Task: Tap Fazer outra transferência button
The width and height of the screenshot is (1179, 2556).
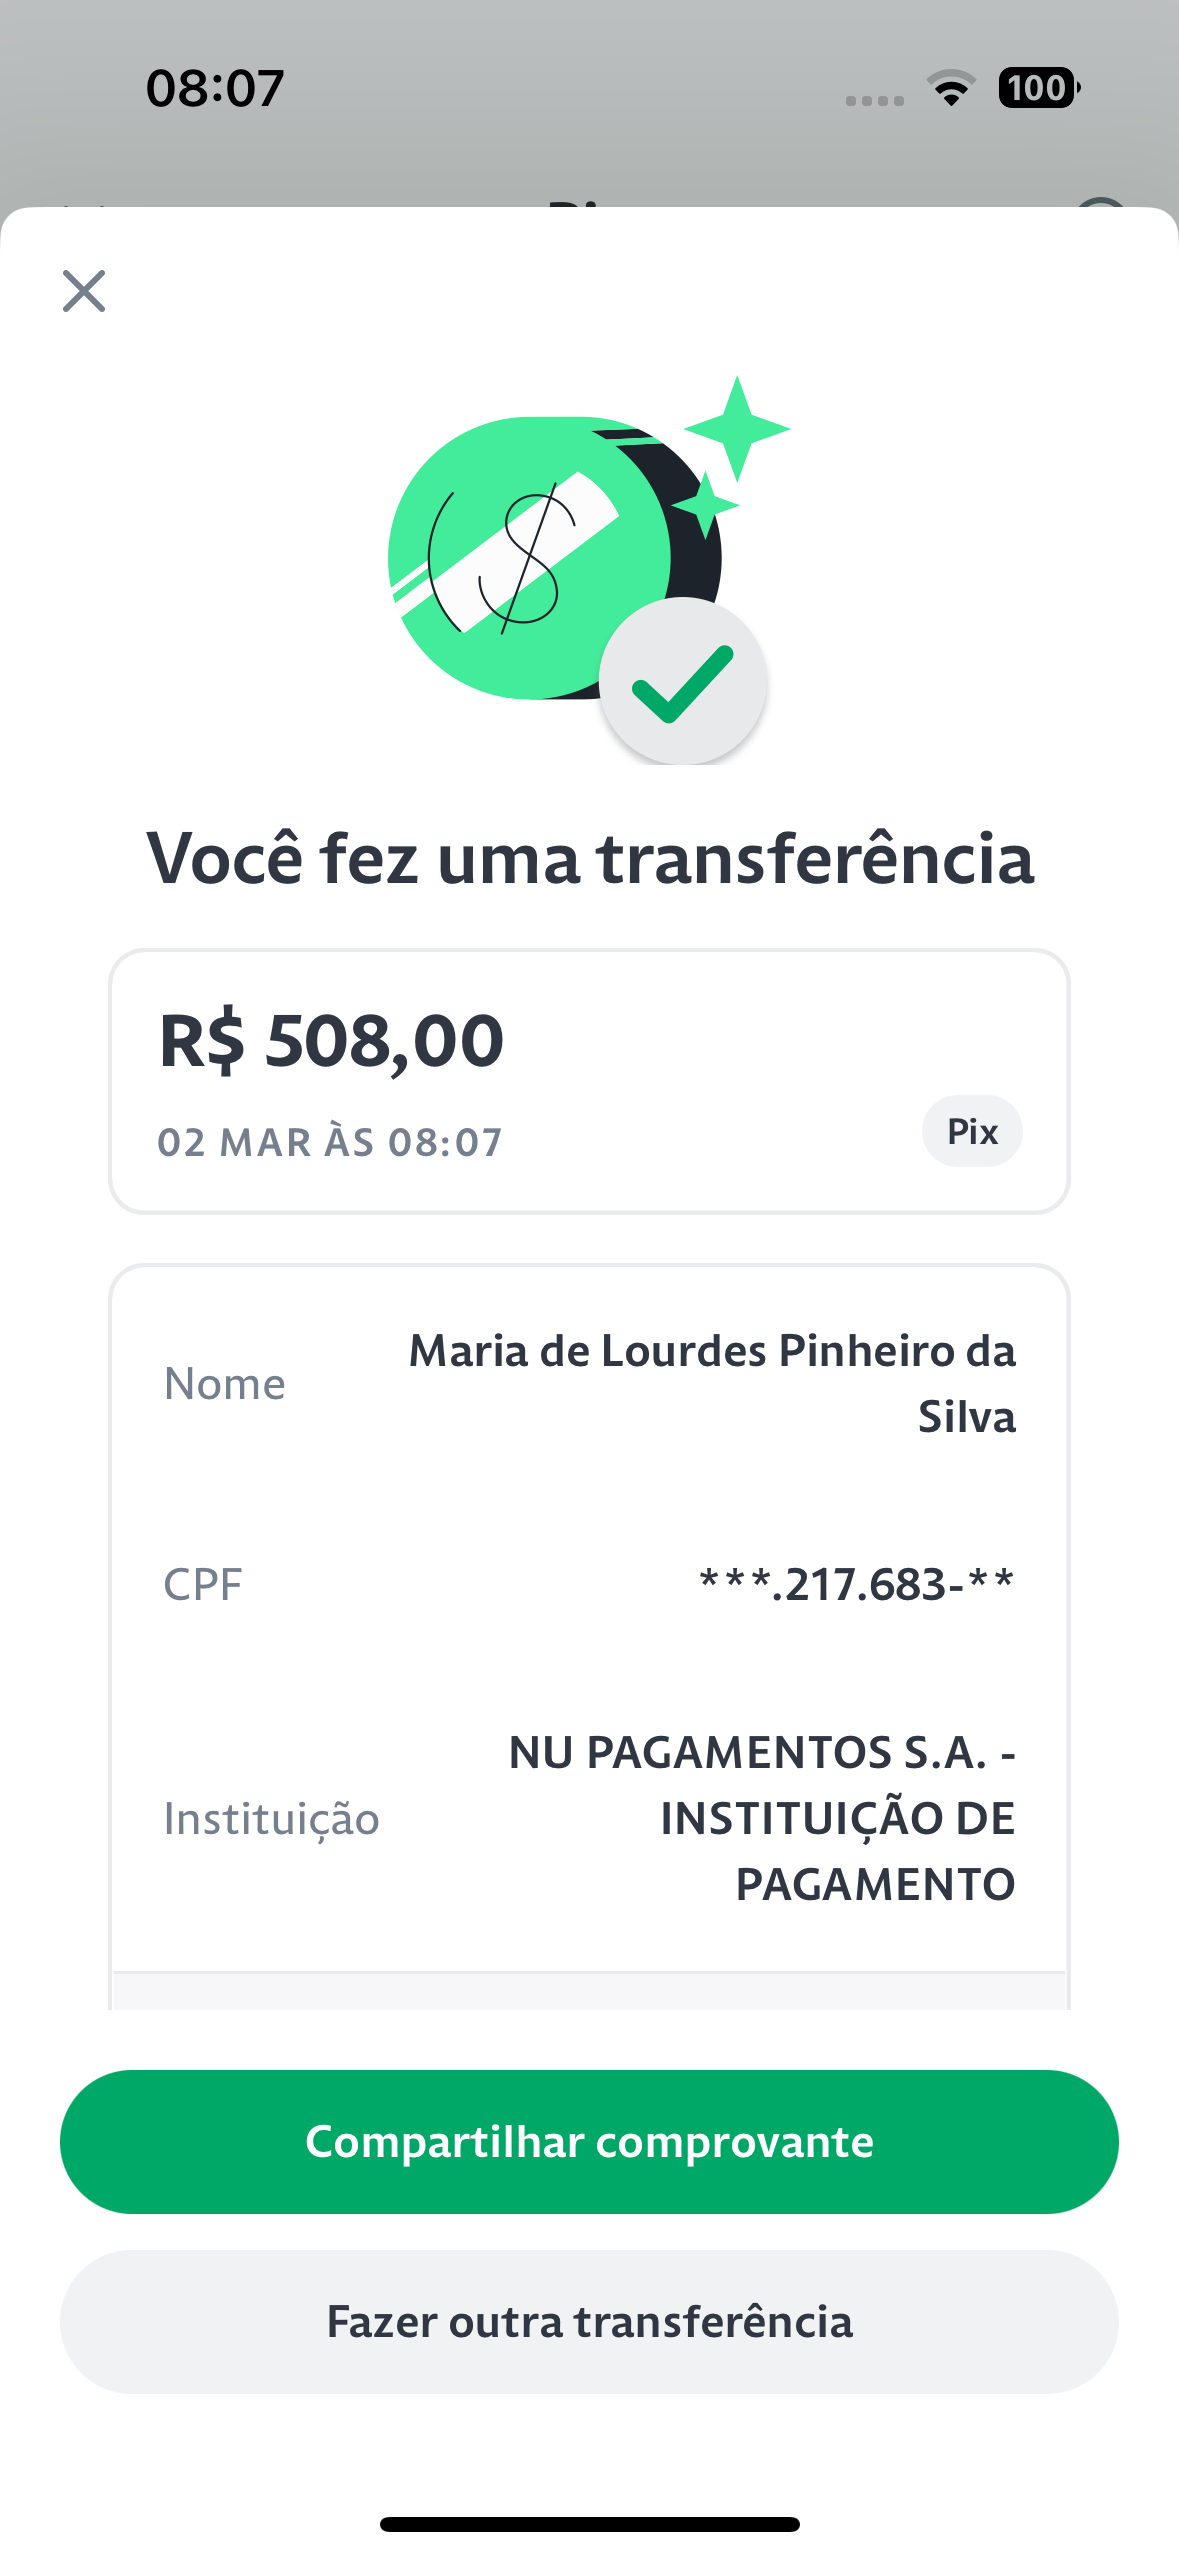Action: point(589,2322)
